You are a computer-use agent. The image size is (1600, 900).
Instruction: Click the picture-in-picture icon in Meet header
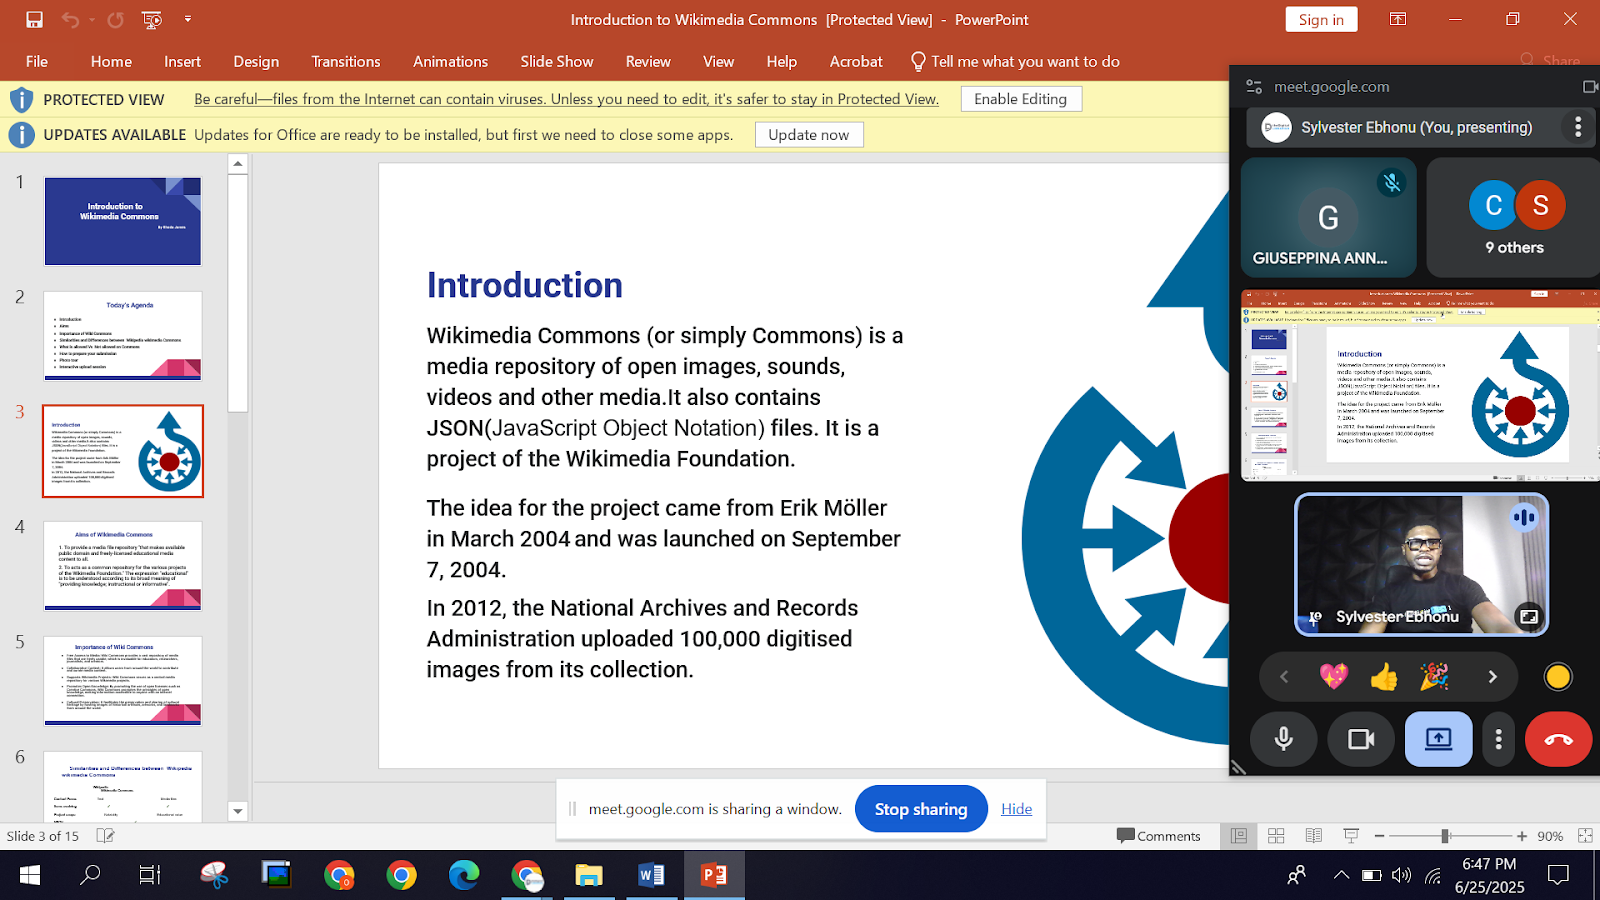coord(1590,87)
